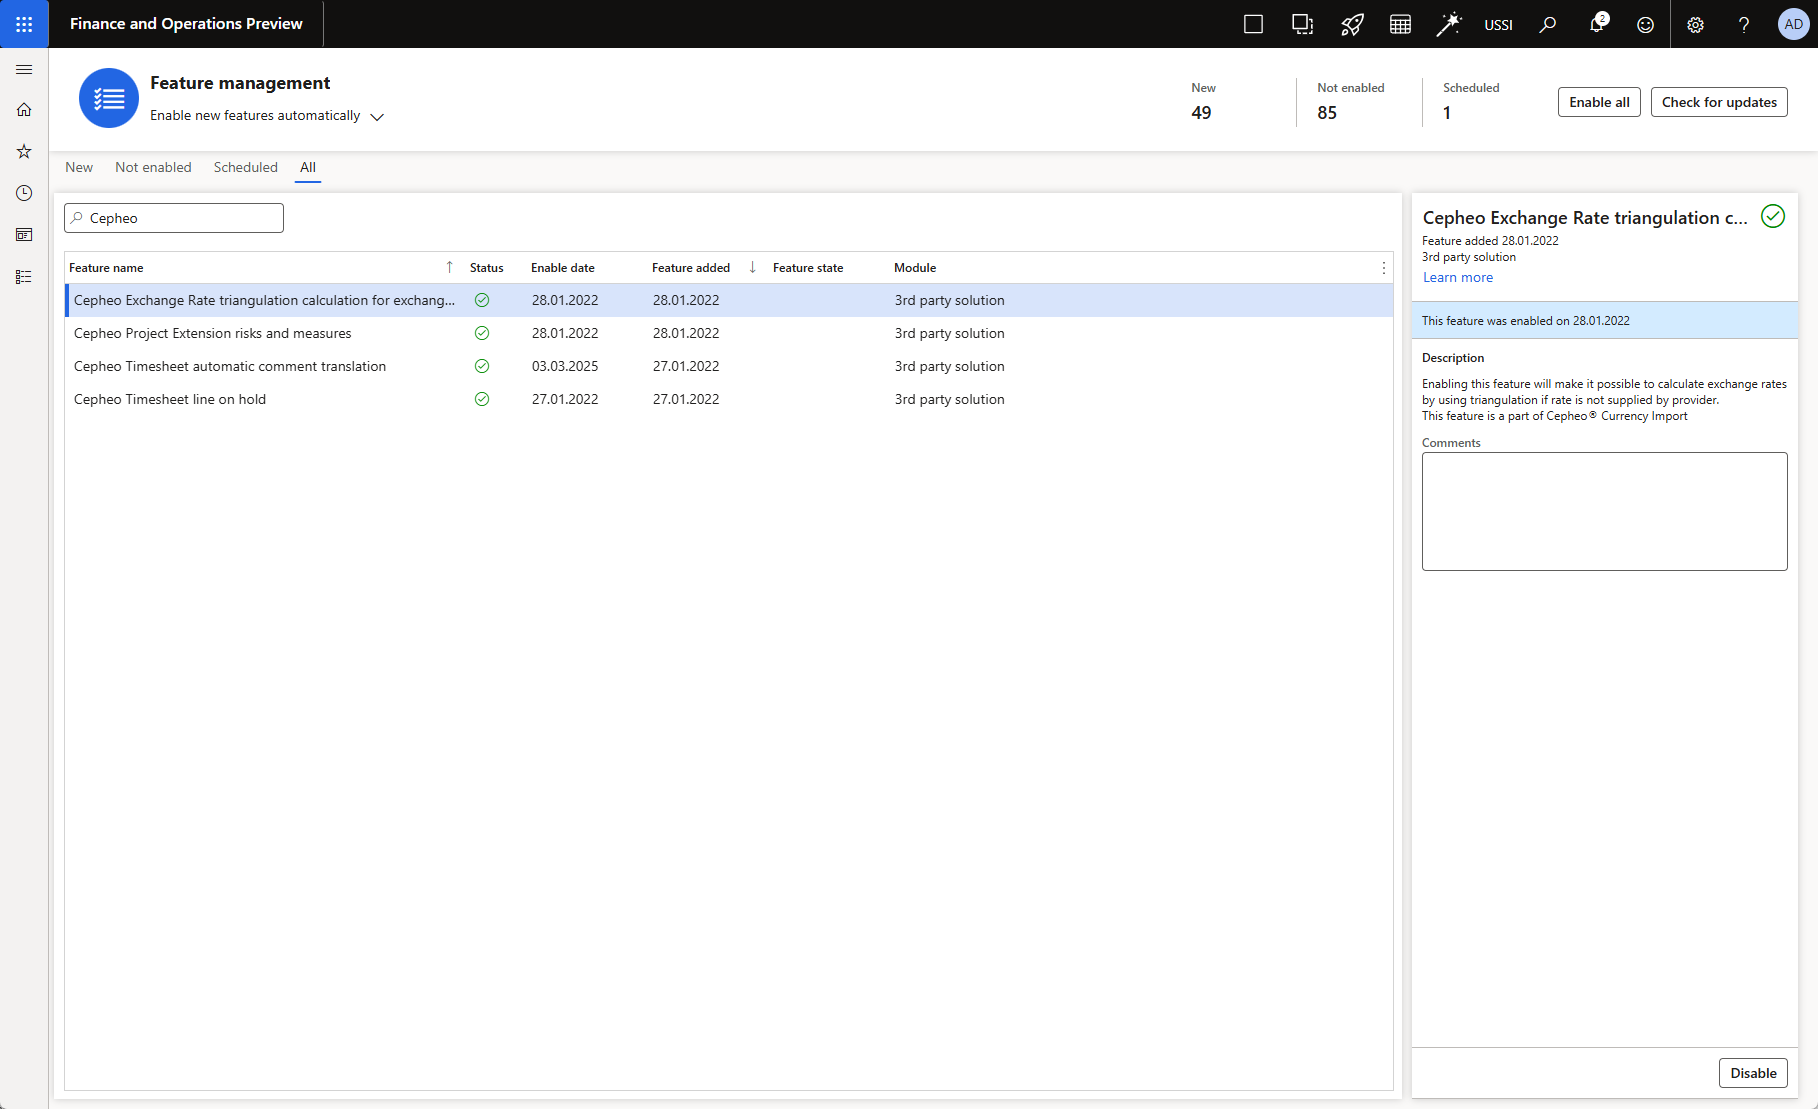Open Favorites star in sidebar

pyautogui.click(x=24, y=152)
